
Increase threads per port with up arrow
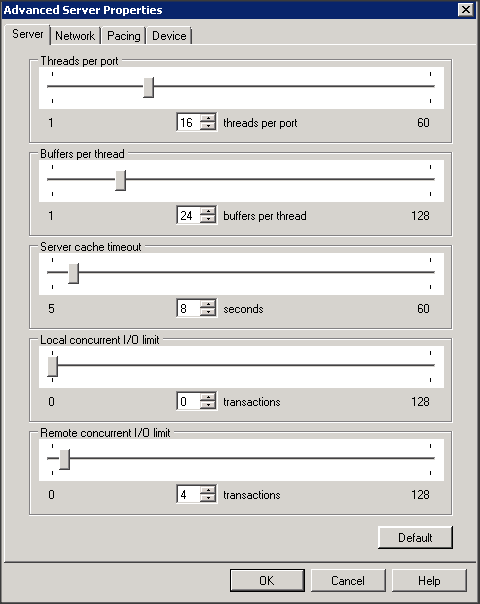pyautogui.click(x=208, y=118)
